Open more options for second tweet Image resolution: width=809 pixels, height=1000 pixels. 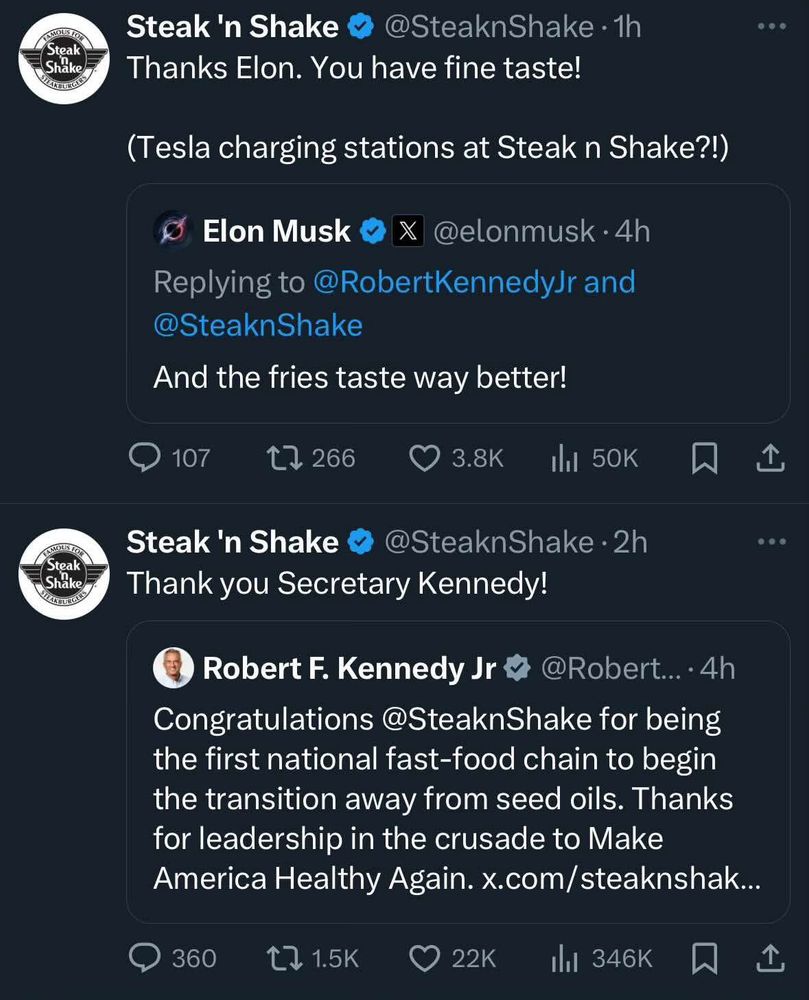pos(772,542)
